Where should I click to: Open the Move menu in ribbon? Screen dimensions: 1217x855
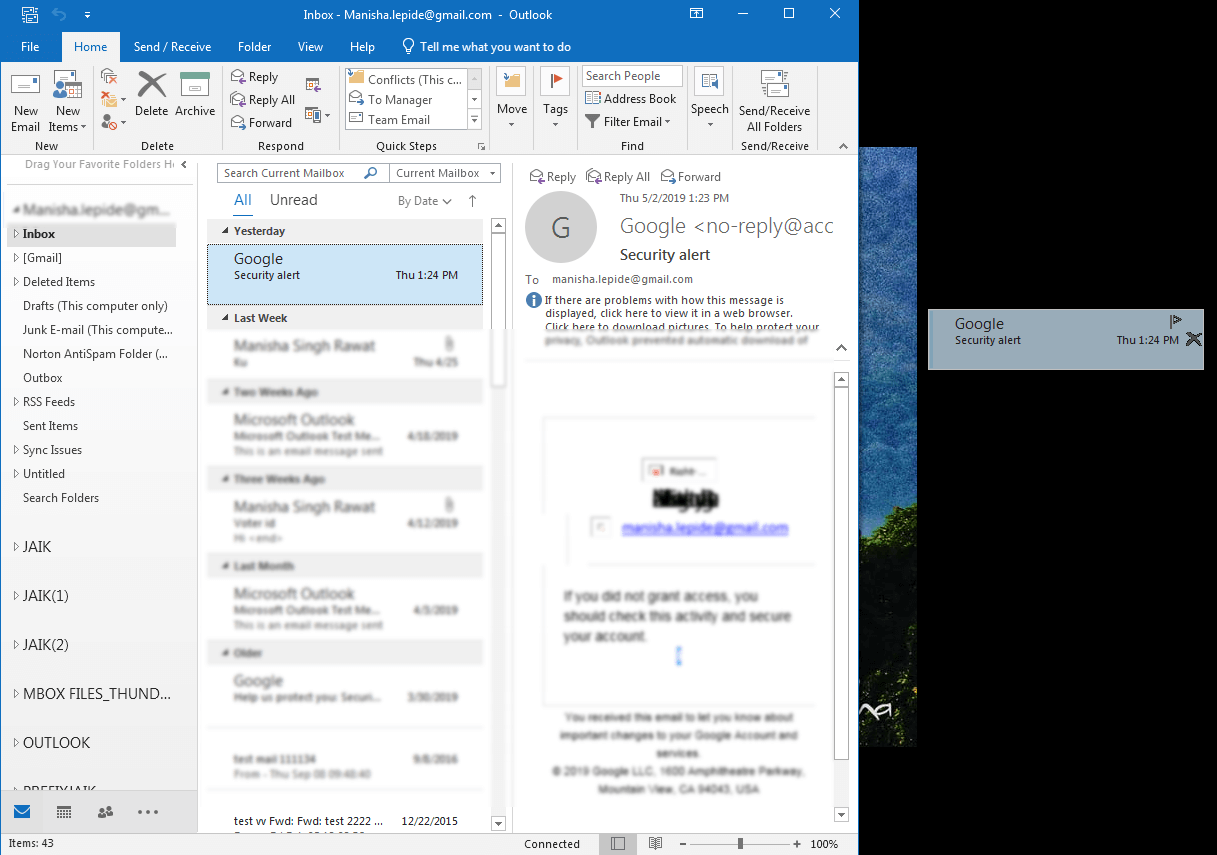pos(511,99)
